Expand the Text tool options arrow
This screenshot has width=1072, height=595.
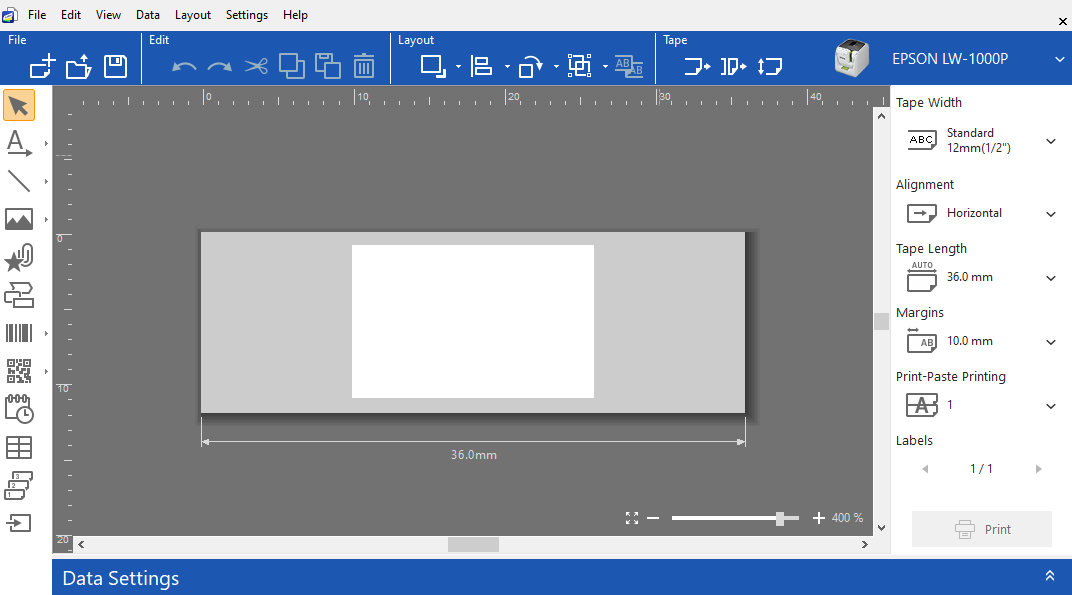pyautogui.click(x=46, y=144)
